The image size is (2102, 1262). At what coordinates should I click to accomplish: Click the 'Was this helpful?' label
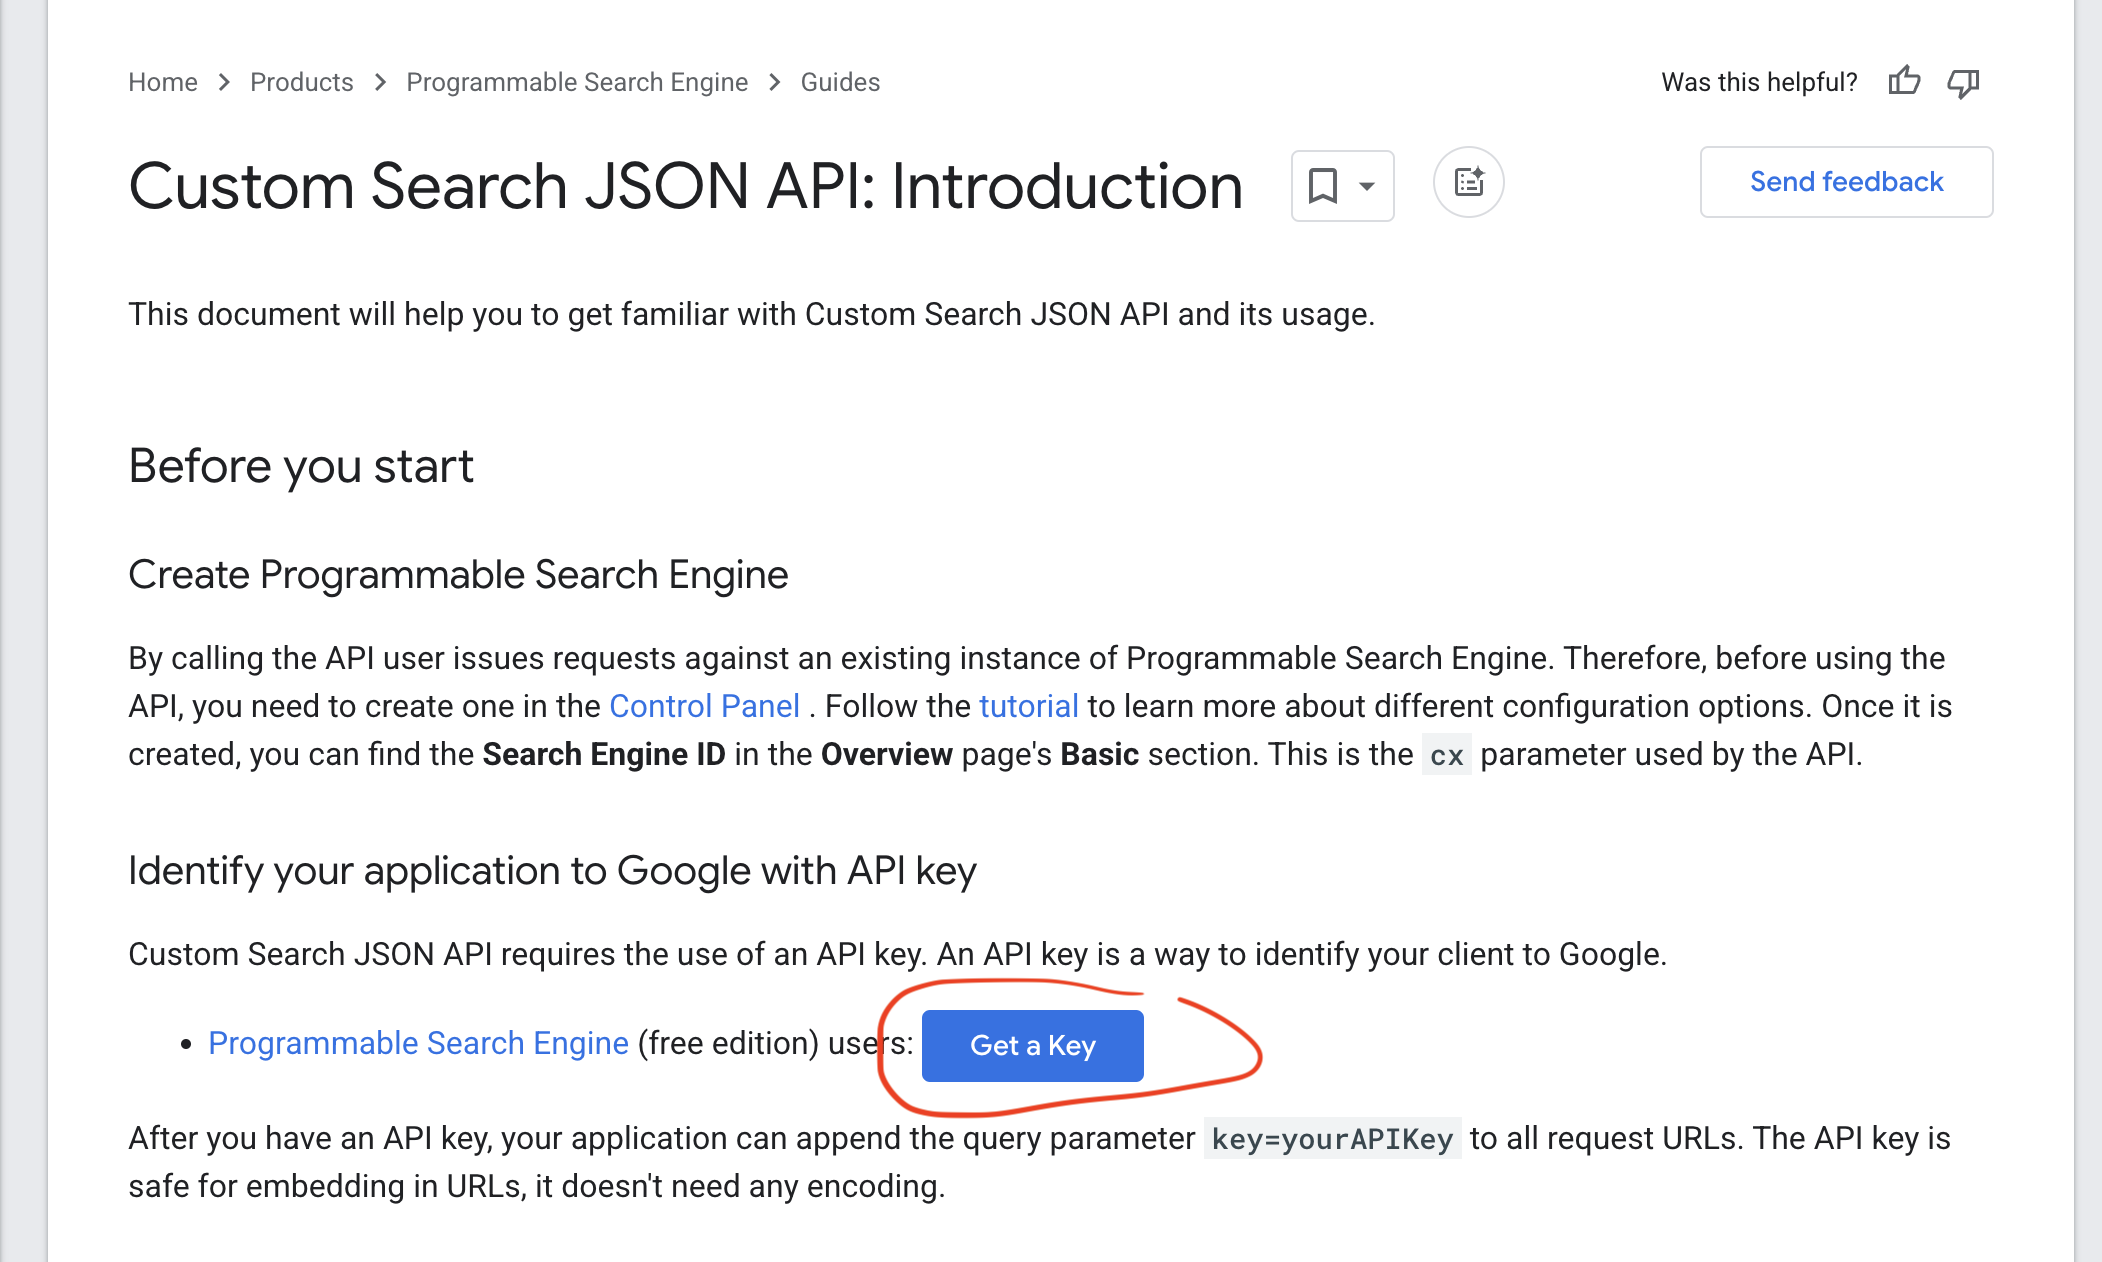1759,82
